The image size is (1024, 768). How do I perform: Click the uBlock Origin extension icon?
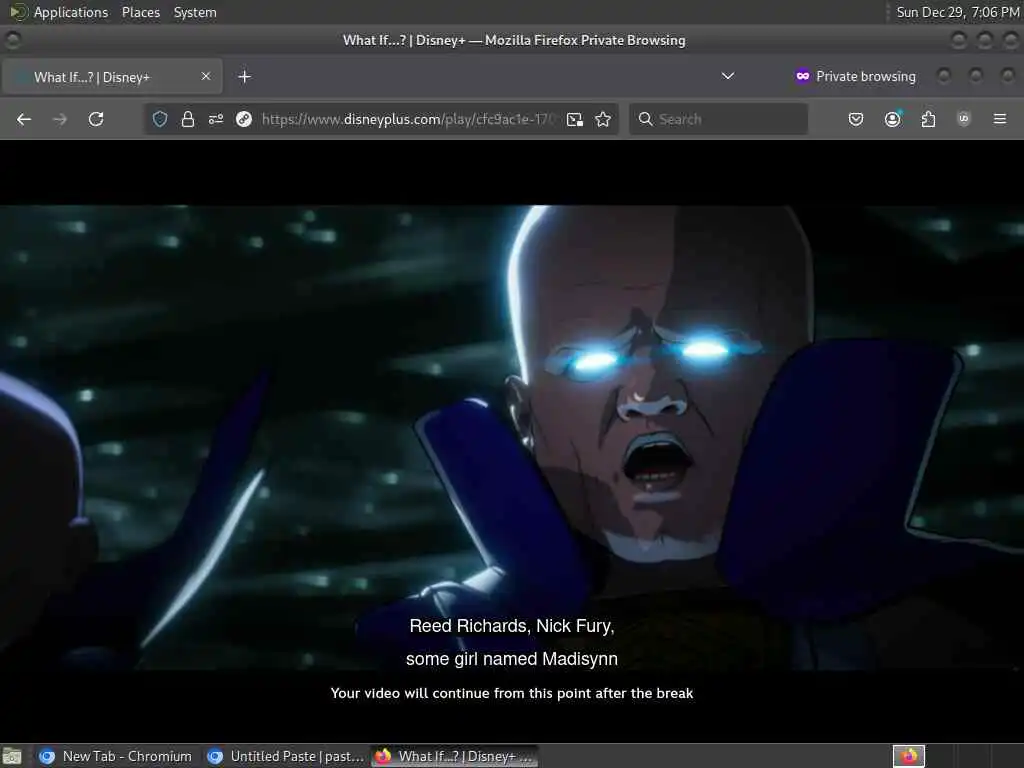click(x=964, y=119)
